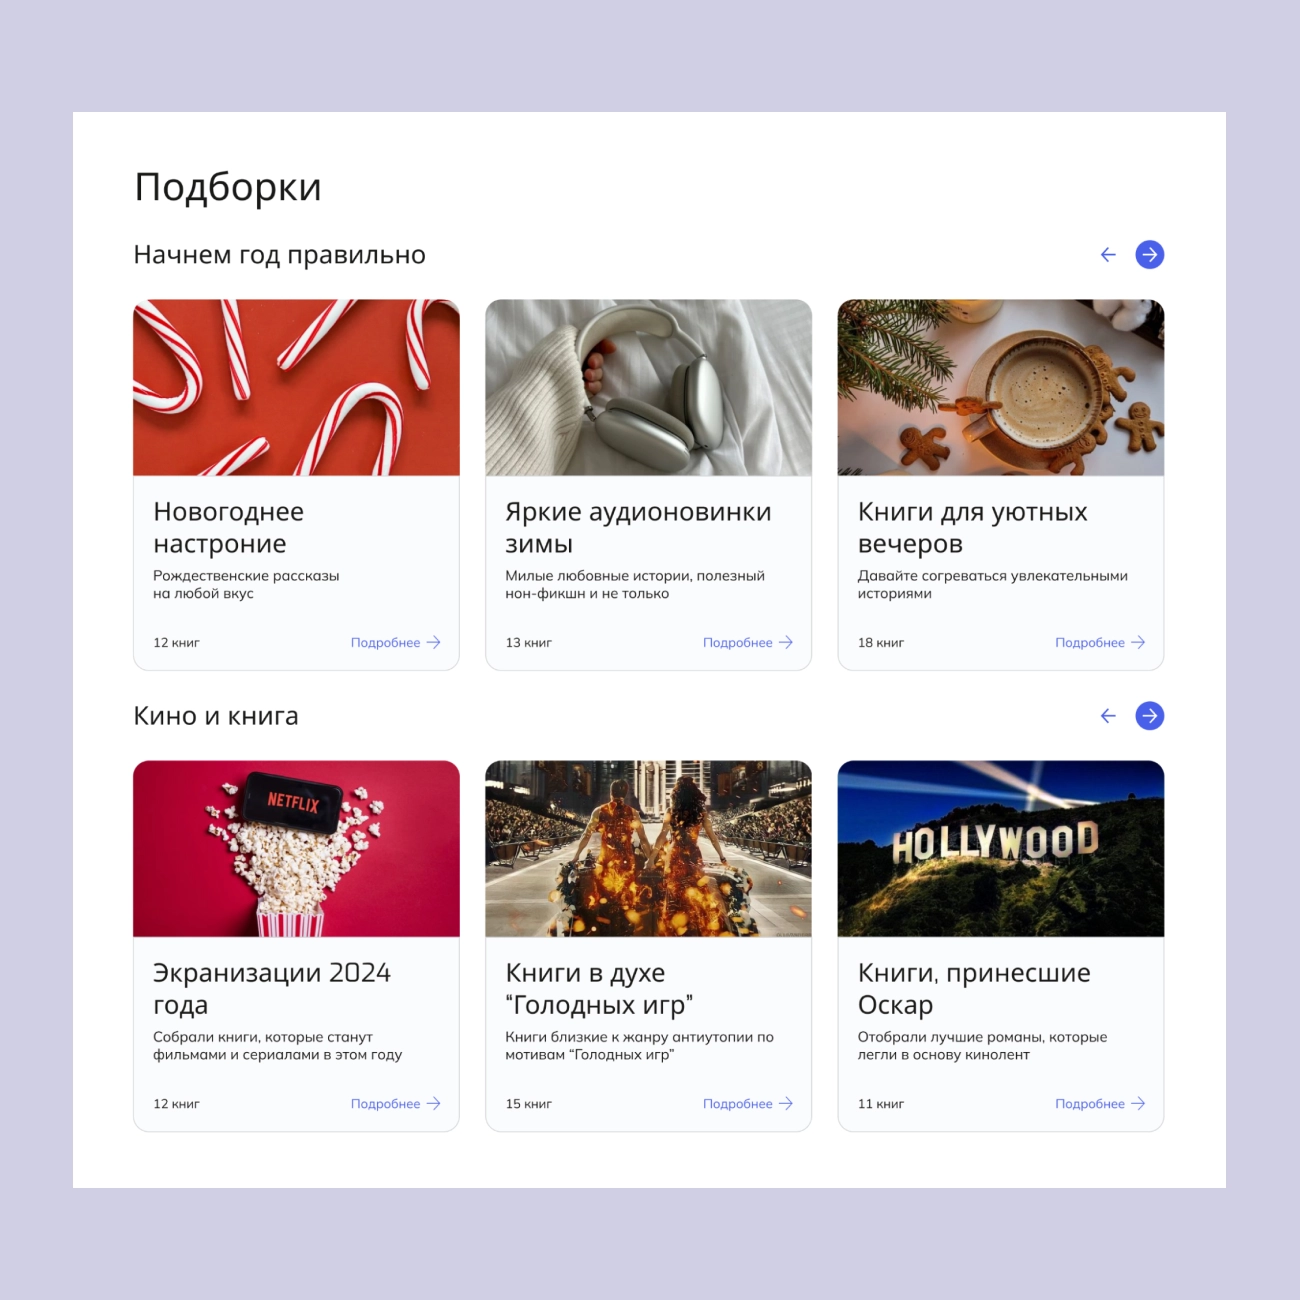This screenshot has width=1300, height=1300.
Task: Click the "Новогоднее настроение" card title
Action: [229, 528]
